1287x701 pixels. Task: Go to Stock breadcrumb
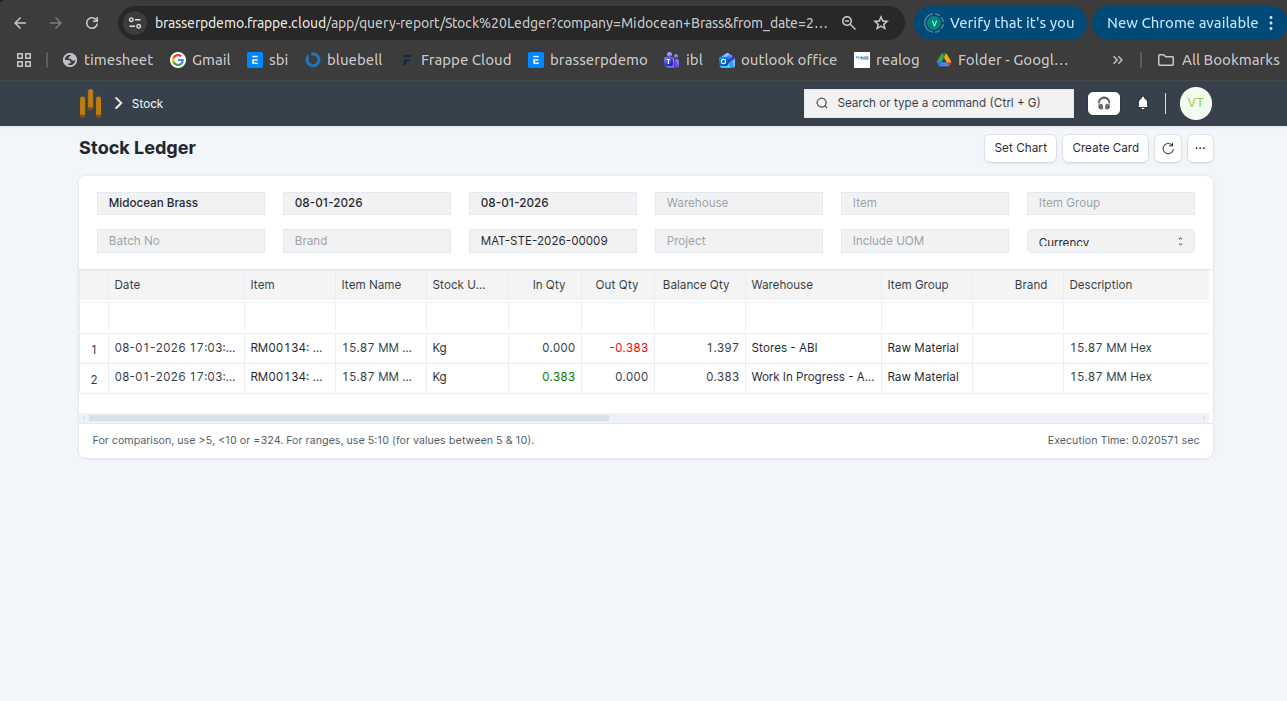[x=147, y=104]
